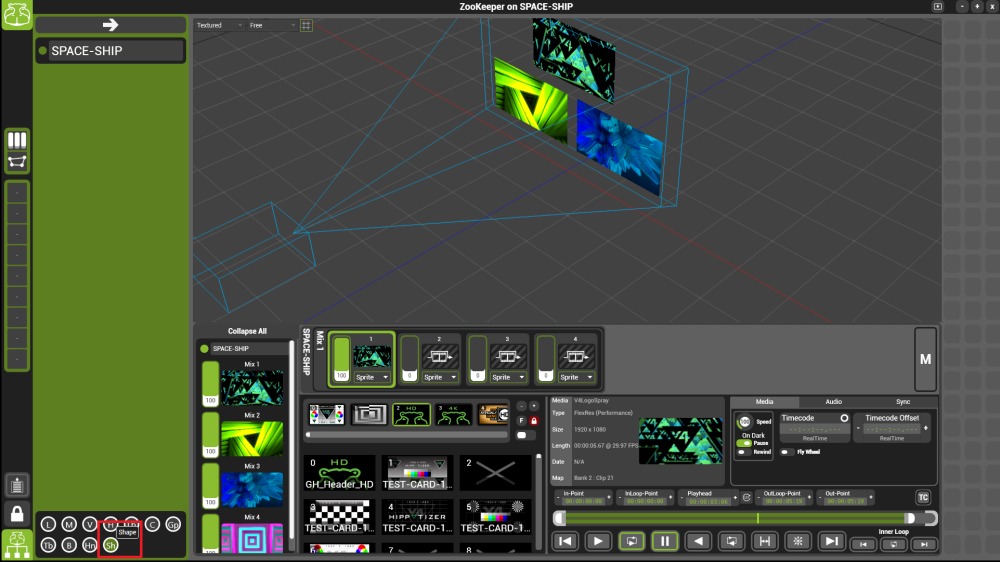Click the active green loop mode button
The width and height of the screenshot is (1000, 562).
click(x=631, y=542)
